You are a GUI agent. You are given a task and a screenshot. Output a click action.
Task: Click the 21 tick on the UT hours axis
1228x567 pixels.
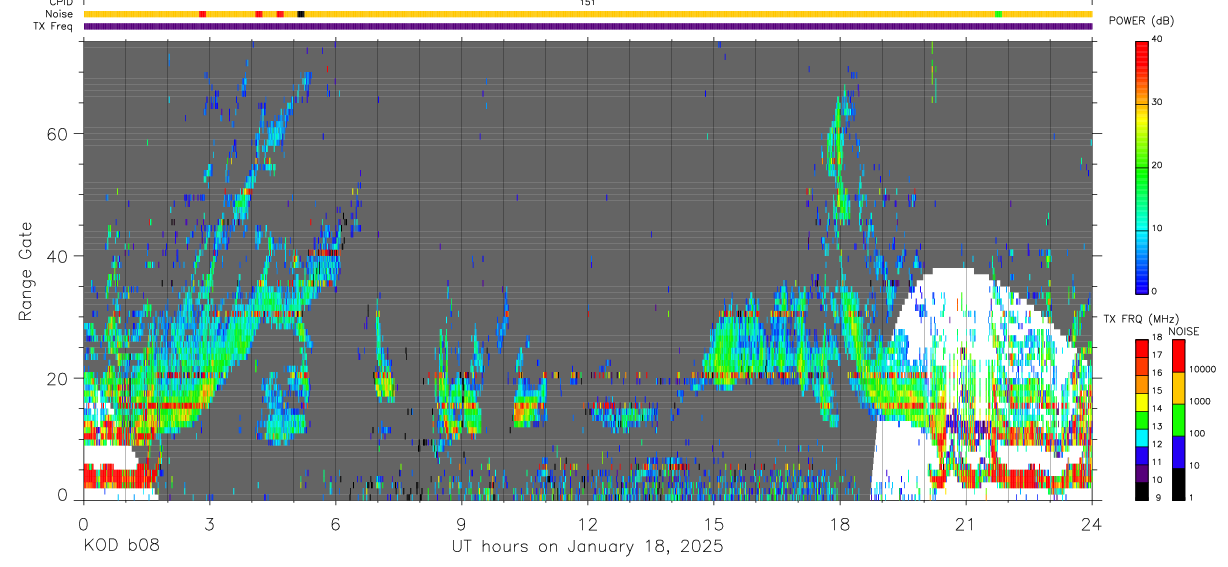[x=966, y=523]
